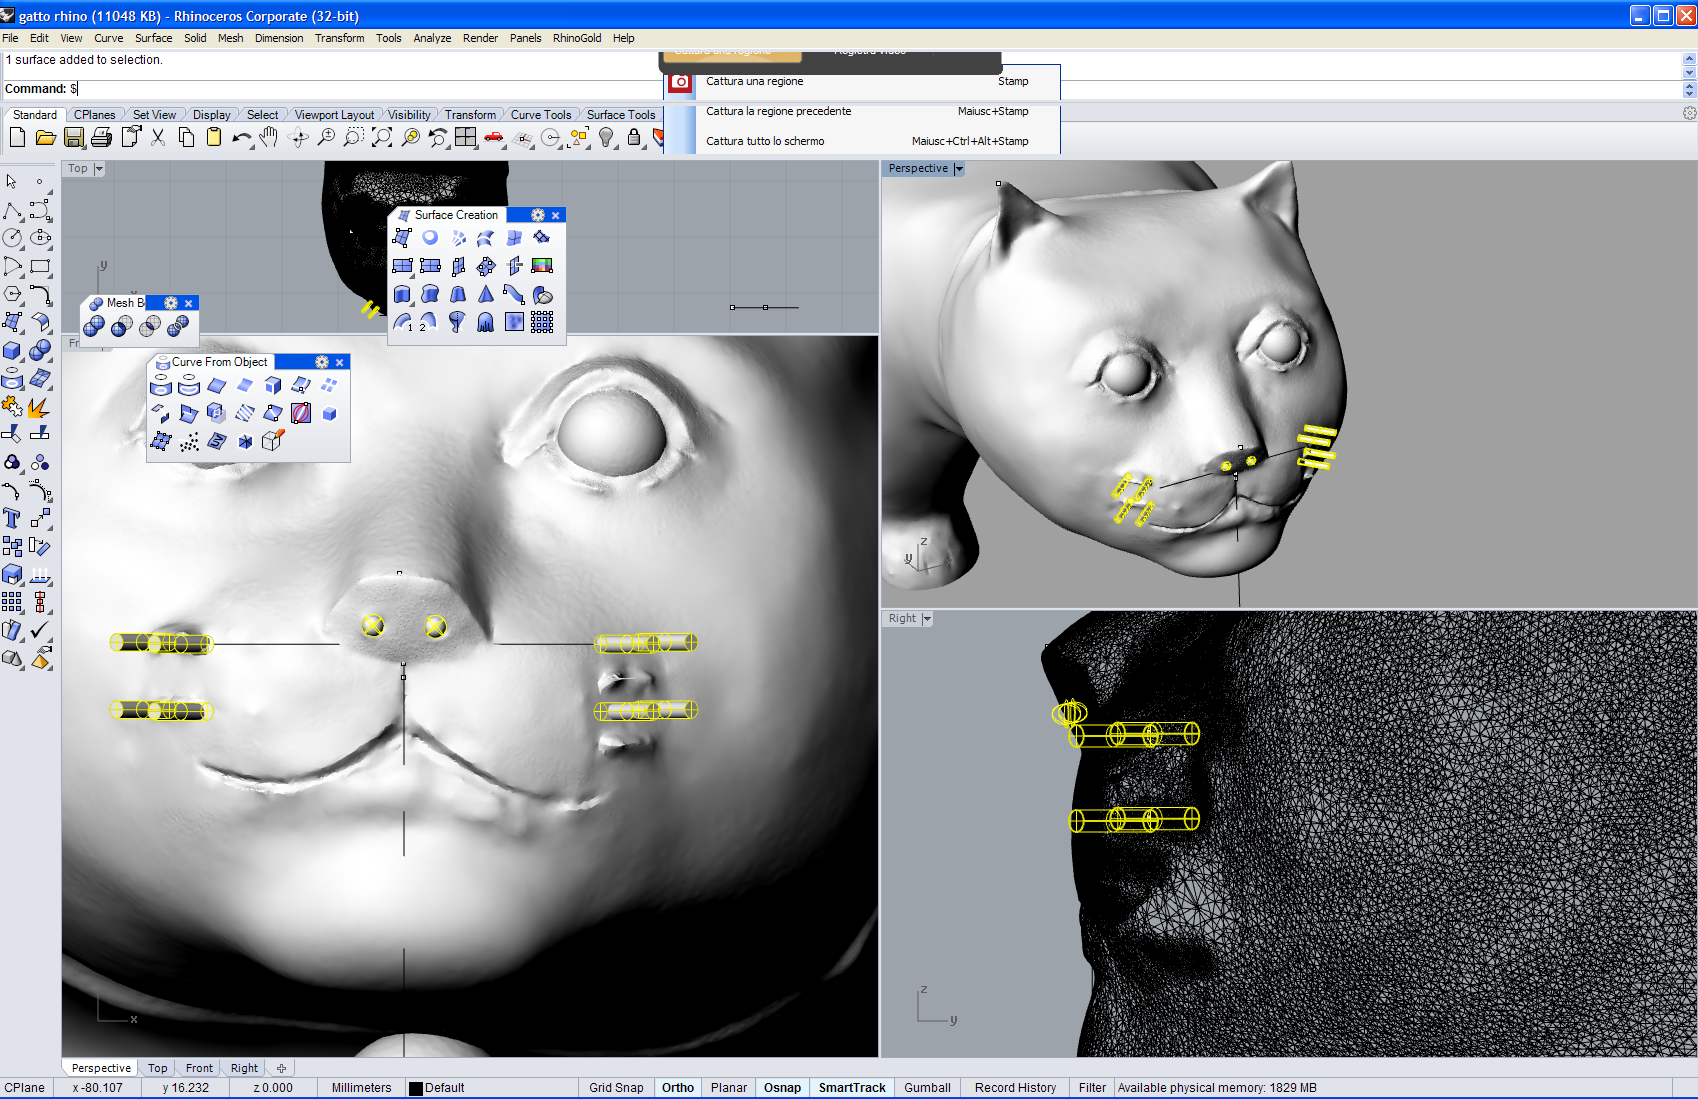Cut selection with the scissors icon

tap(158, 138)
